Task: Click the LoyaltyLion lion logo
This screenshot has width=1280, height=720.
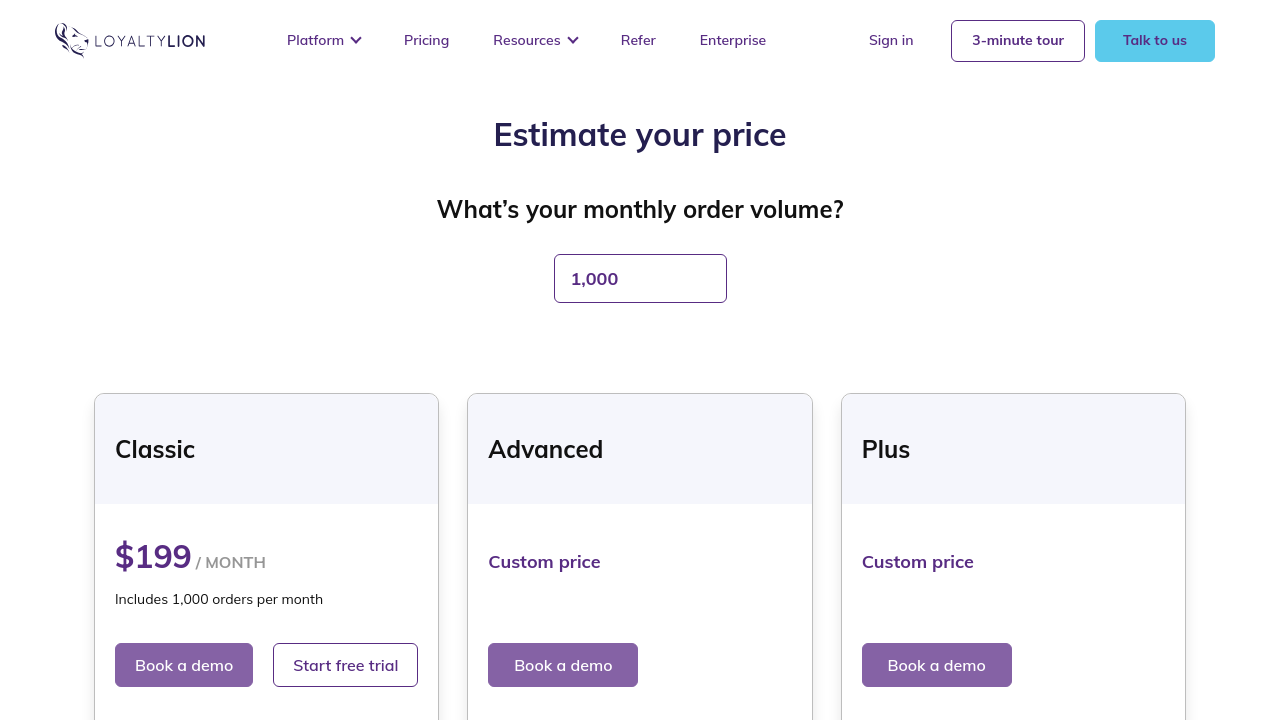Action: tap(72, 40)
